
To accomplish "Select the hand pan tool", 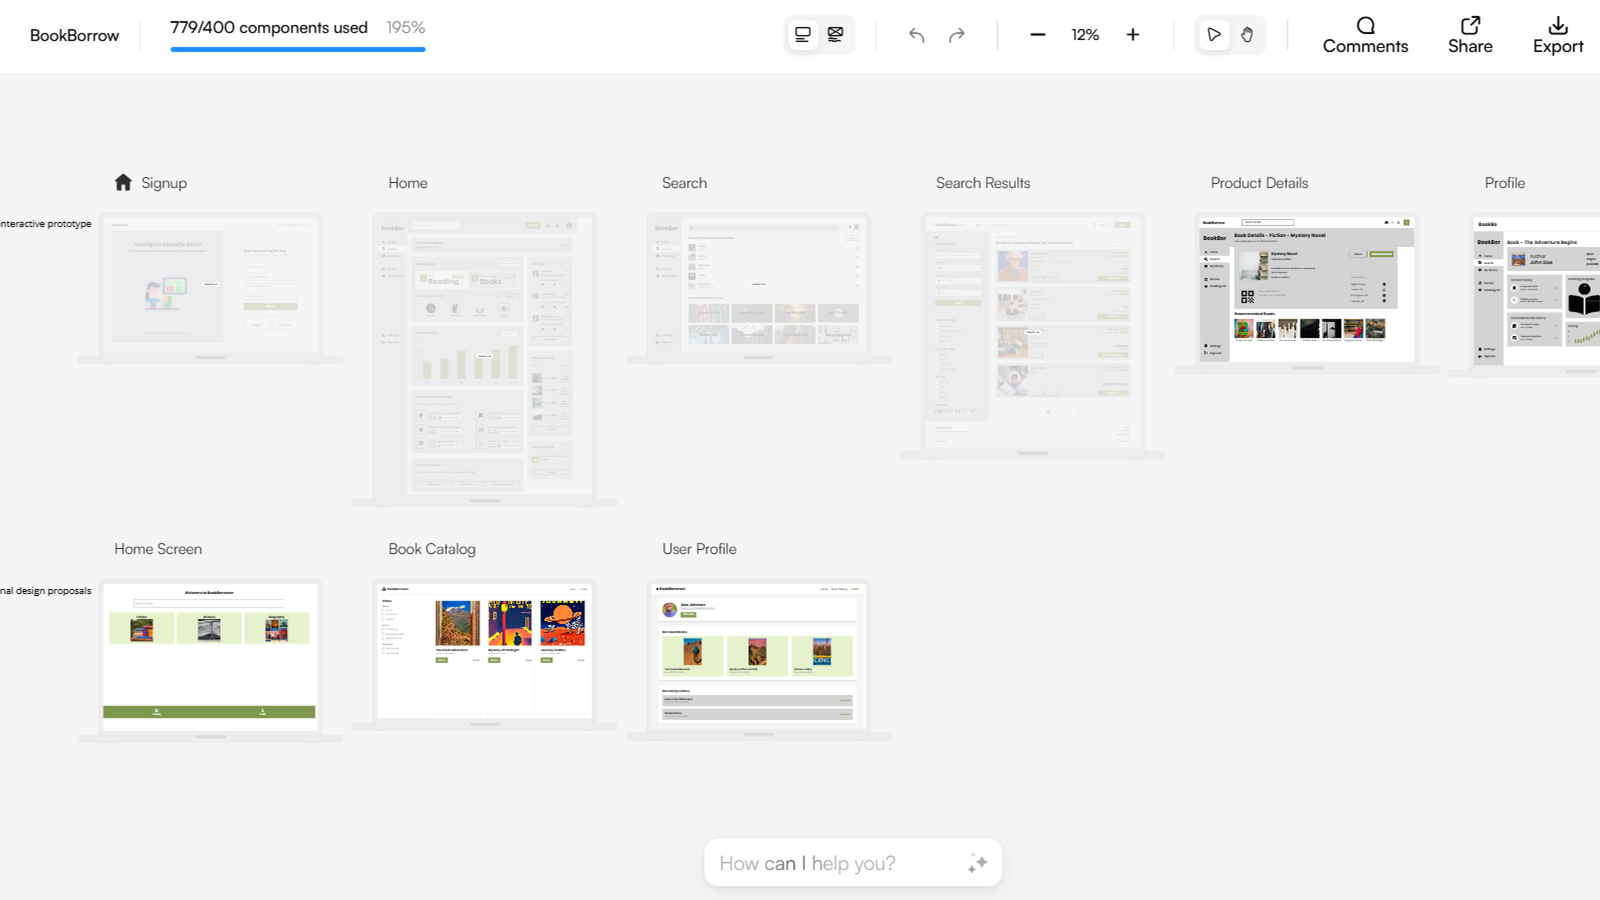I will (x=1247, y=35).
